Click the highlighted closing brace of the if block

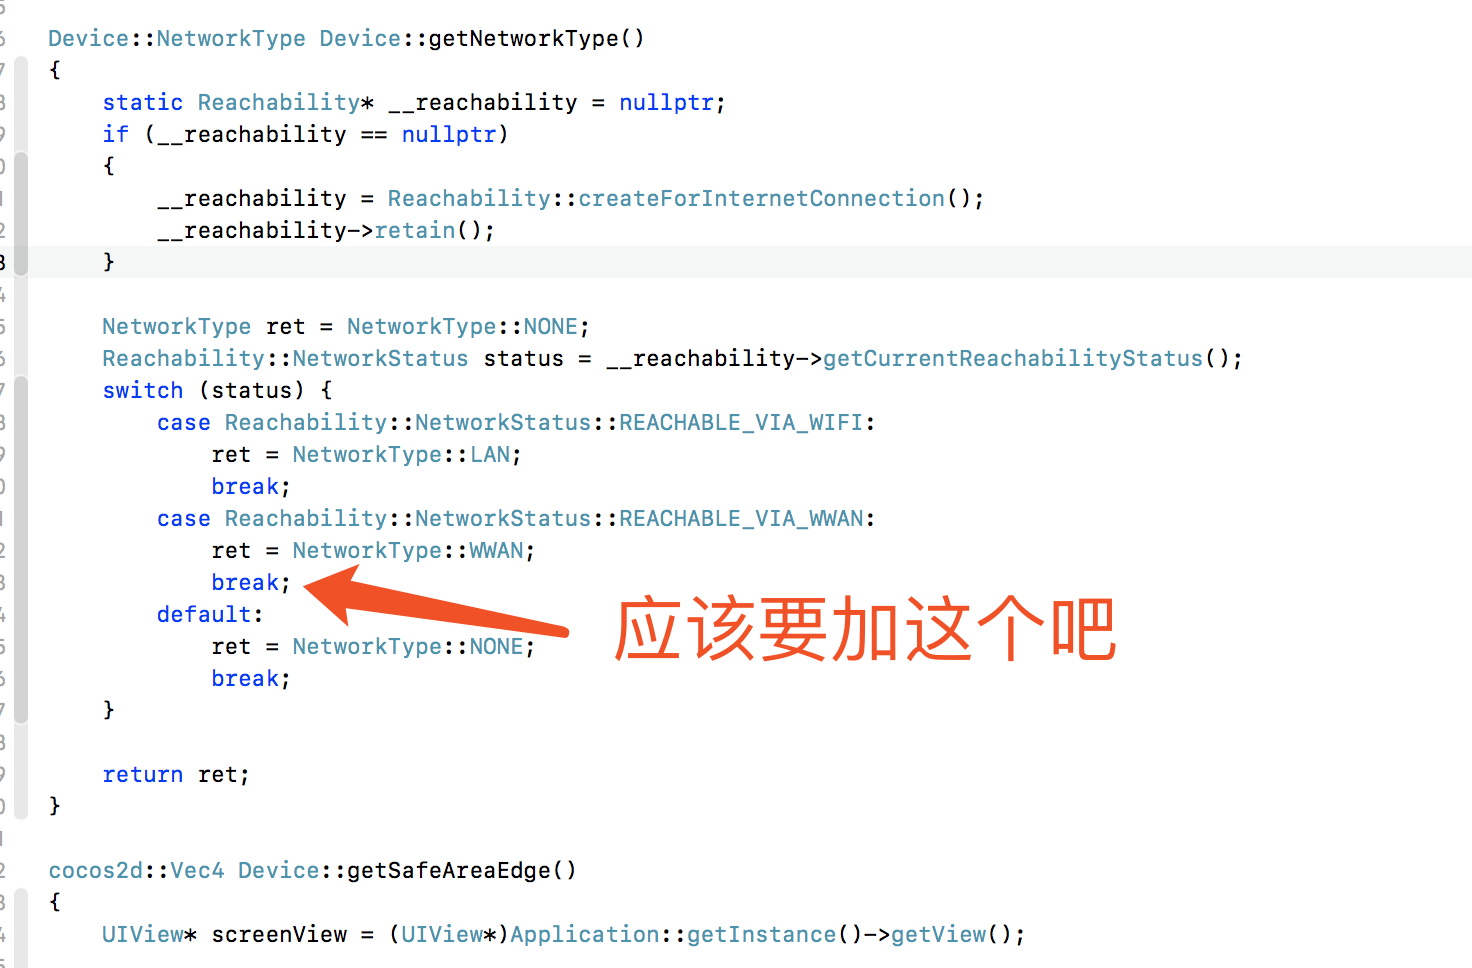pyautogui.click(x=109, y=262)
